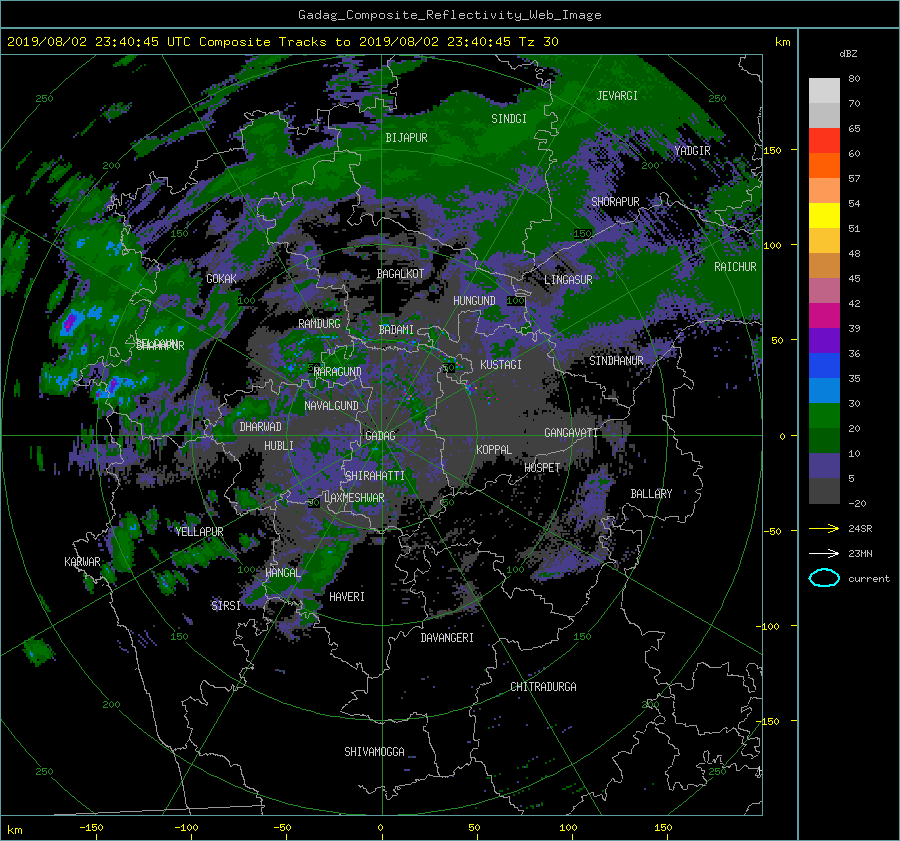
Task: Click the YADGIR city label
Action: (x=692, y=151)
